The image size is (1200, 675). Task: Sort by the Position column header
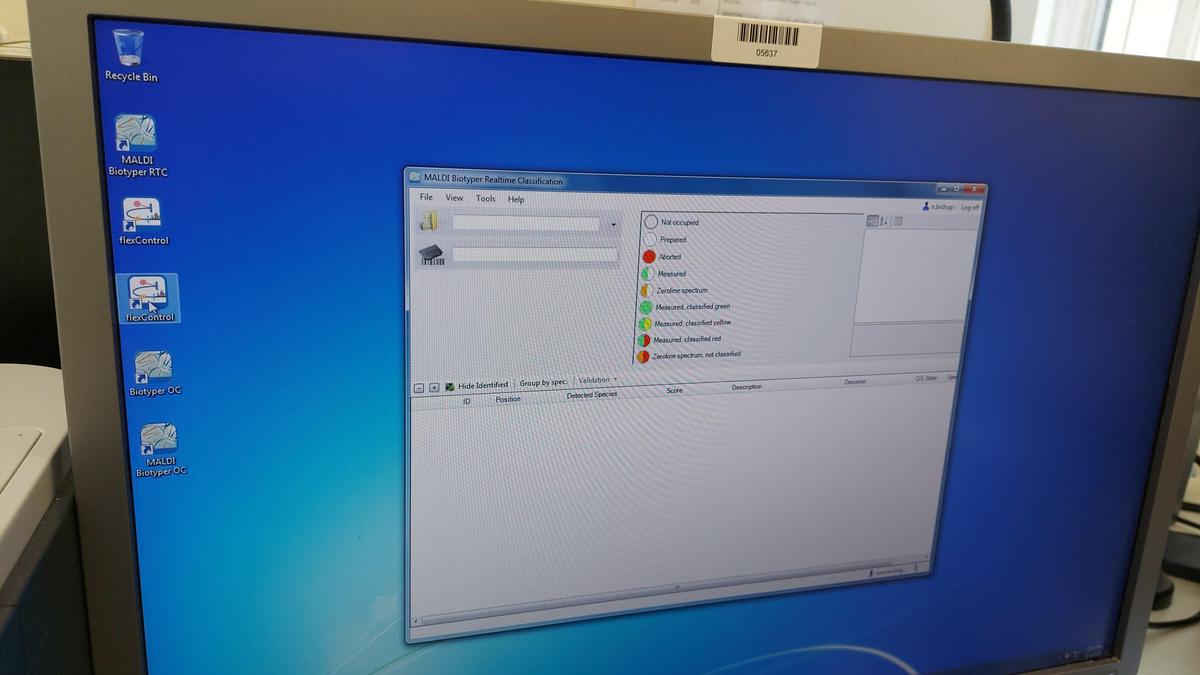tap(508, 399)
